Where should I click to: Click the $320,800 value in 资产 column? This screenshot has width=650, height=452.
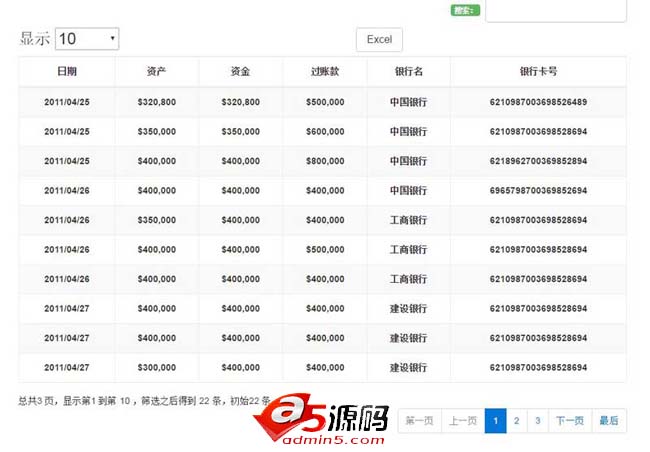click(x=157, y=102)
